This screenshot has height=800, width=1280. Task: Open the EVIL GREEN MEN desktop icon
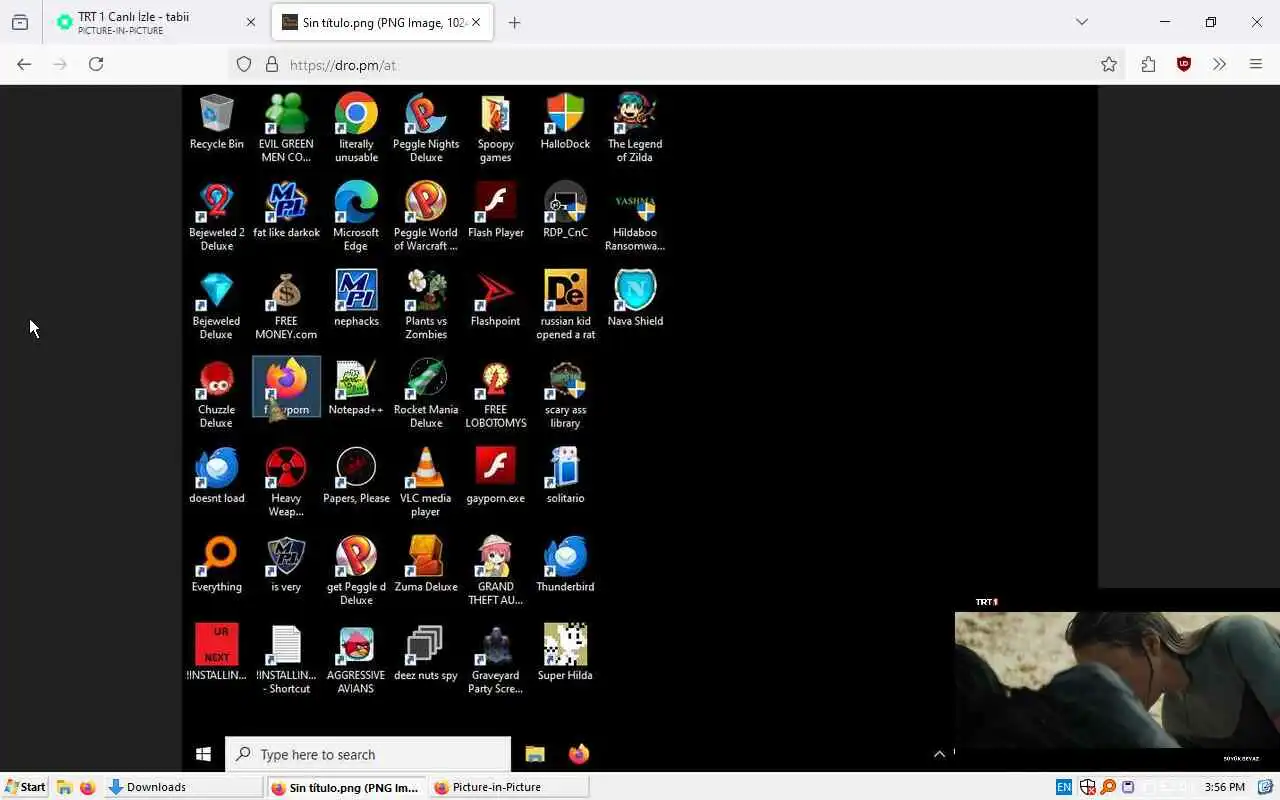(x=286, y=128)
